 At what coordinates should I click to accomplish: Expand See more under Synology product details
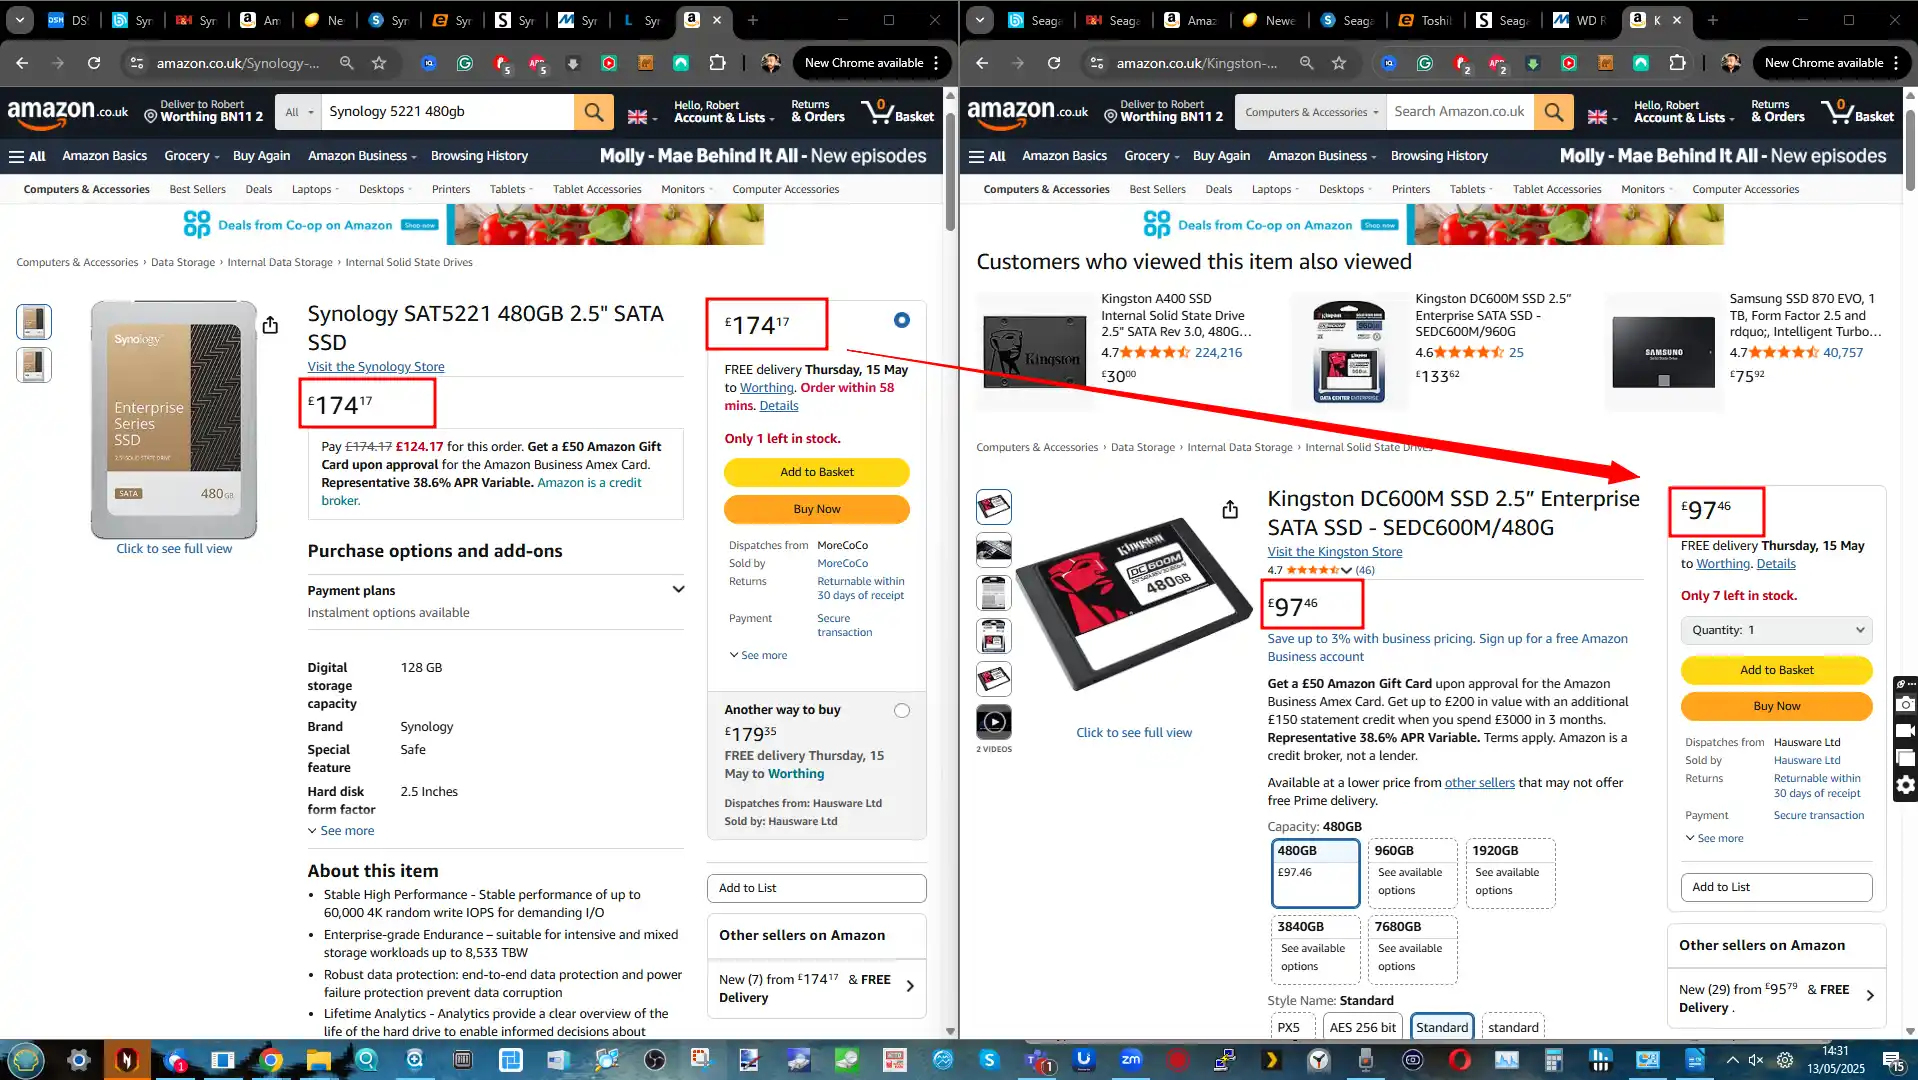pyautogui.click(x=341, y=831)
